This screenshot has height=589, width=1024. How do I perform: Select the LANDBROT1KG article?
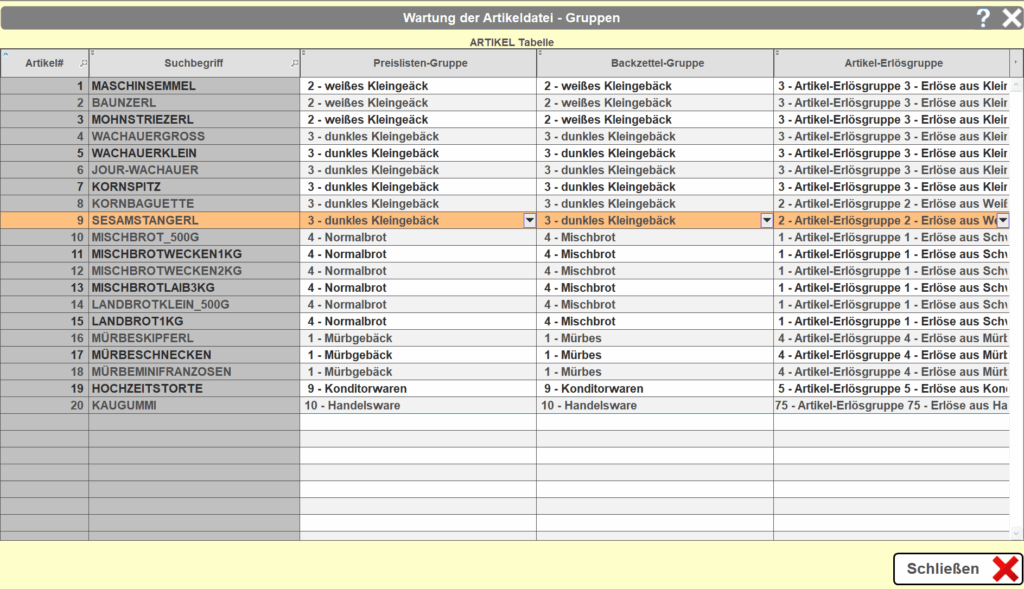coord(195,322)
